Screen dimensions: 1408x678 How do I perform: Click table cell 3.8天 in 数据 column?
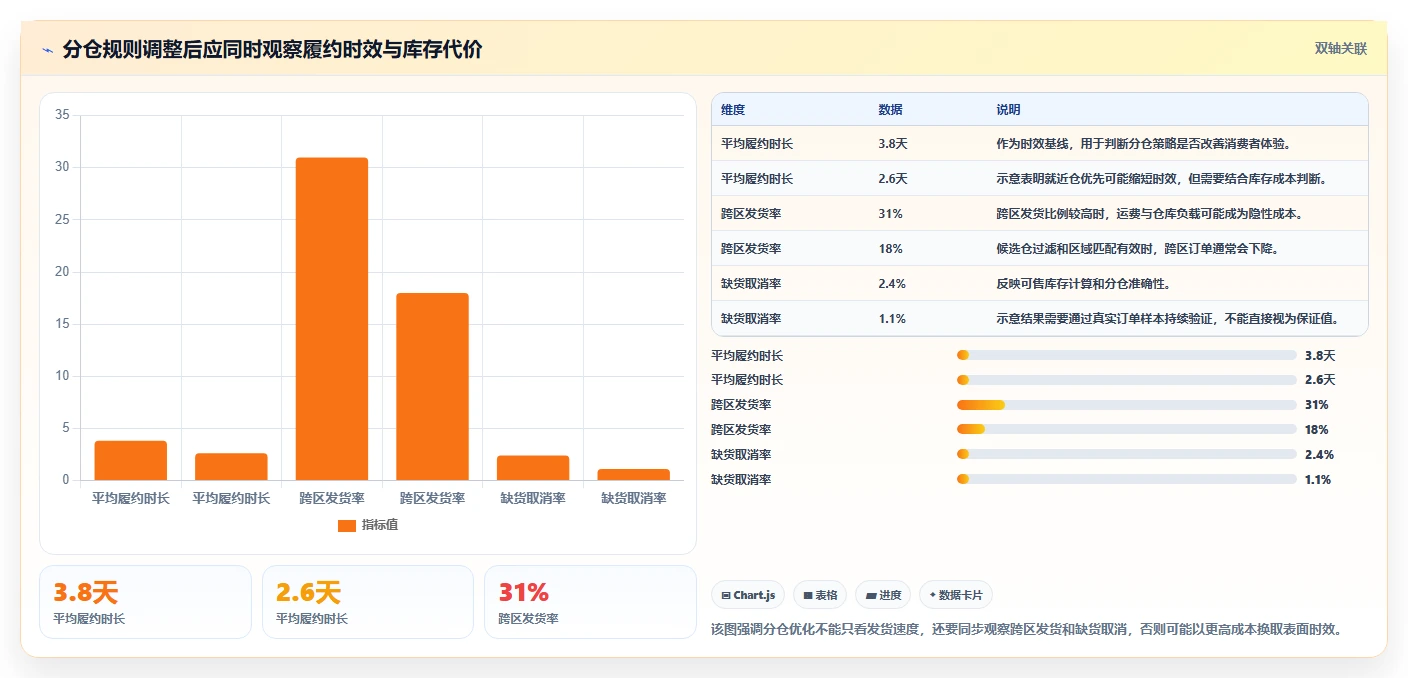tap(893, 144)
